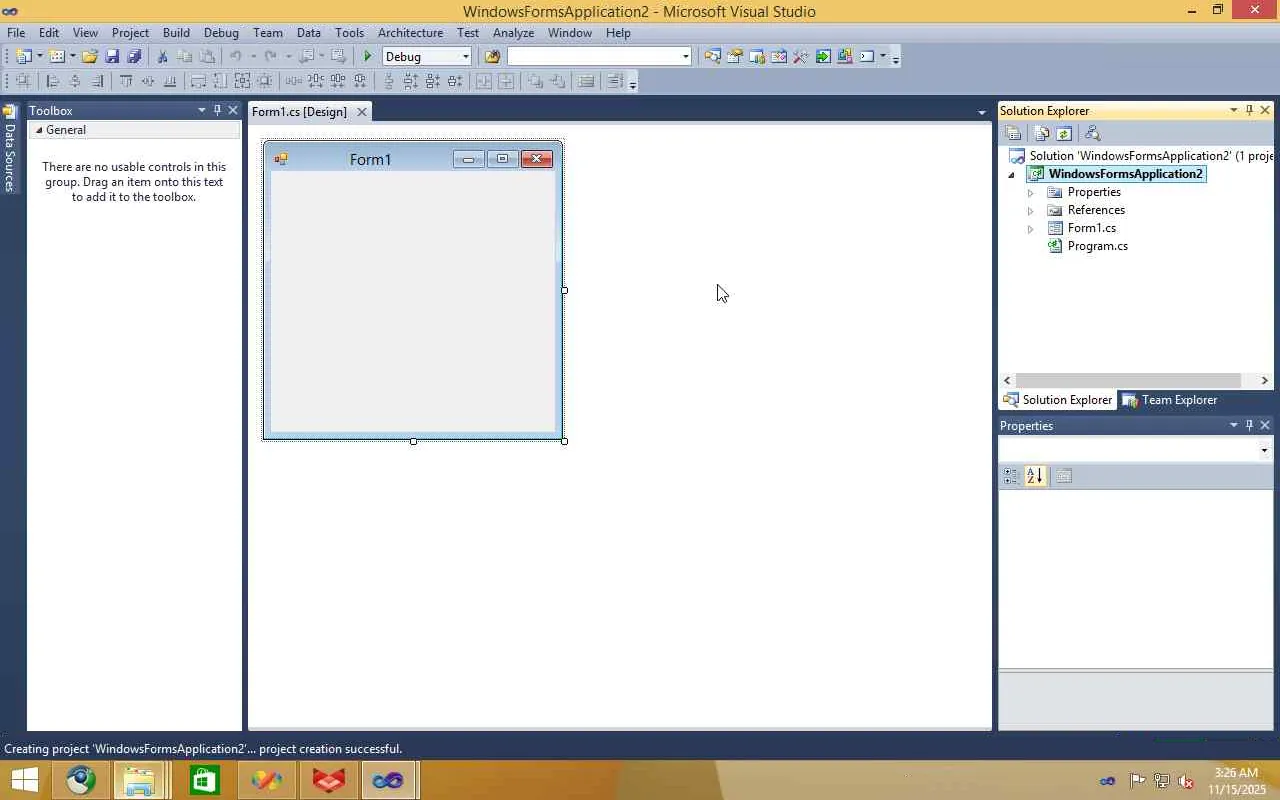Open the Tools menu
This screenshot has height=800, width=1280.
[349, 33]
